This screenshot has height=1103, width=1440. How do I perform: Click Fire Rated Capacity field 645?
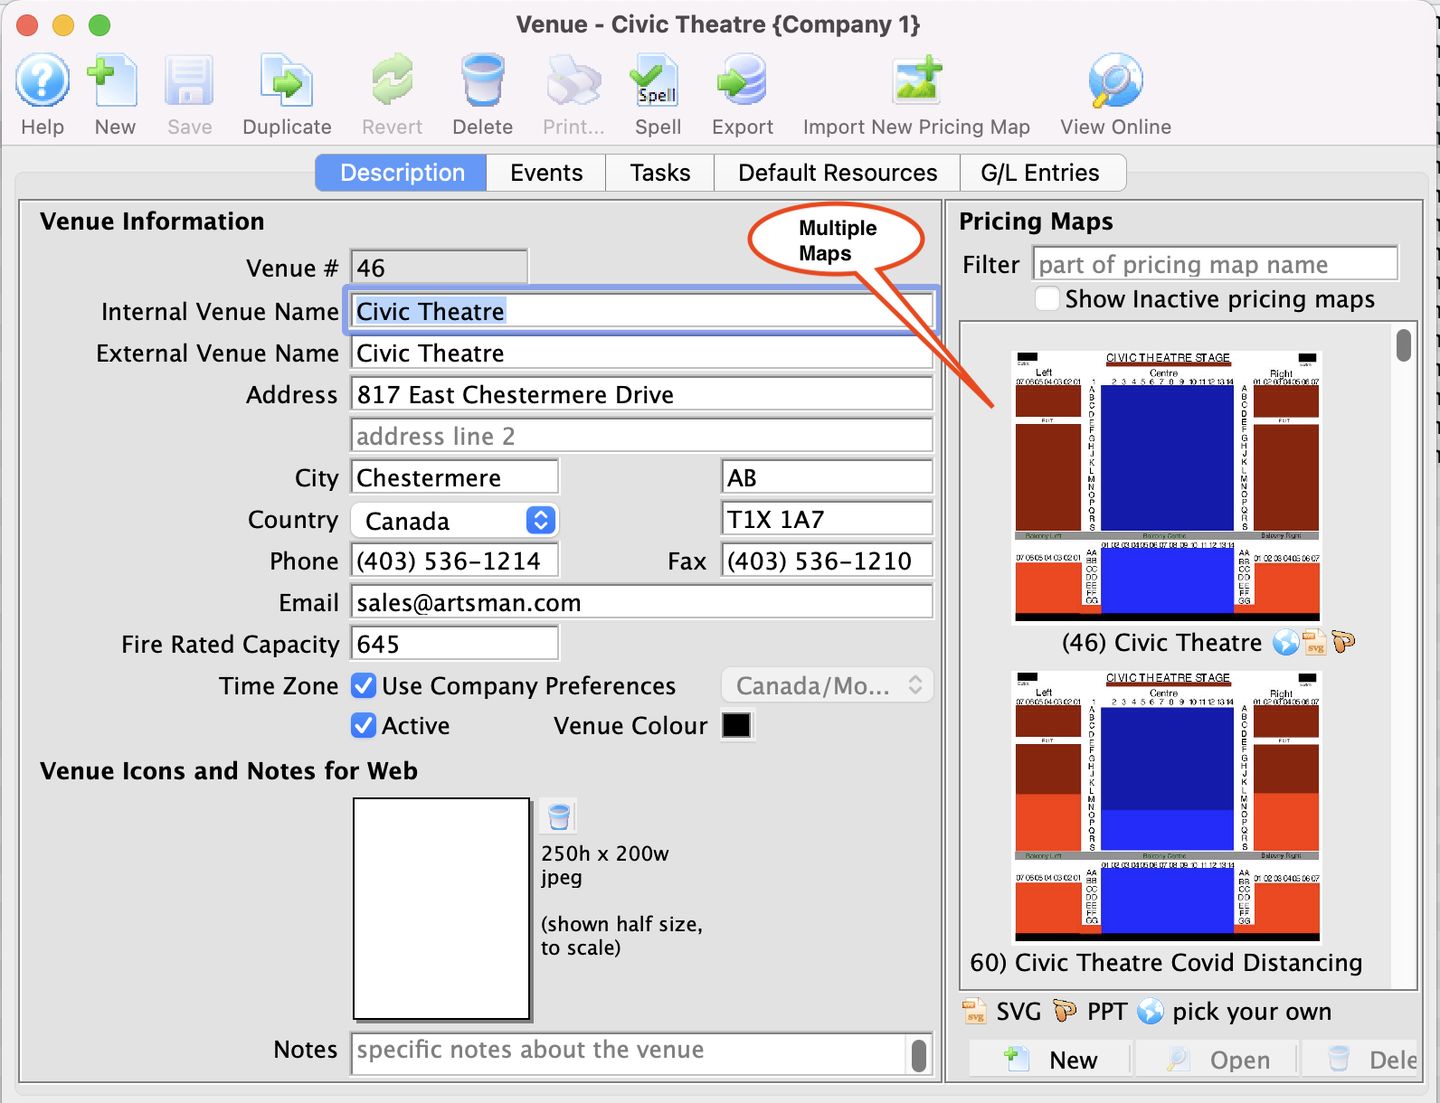(x=454, y=644)
